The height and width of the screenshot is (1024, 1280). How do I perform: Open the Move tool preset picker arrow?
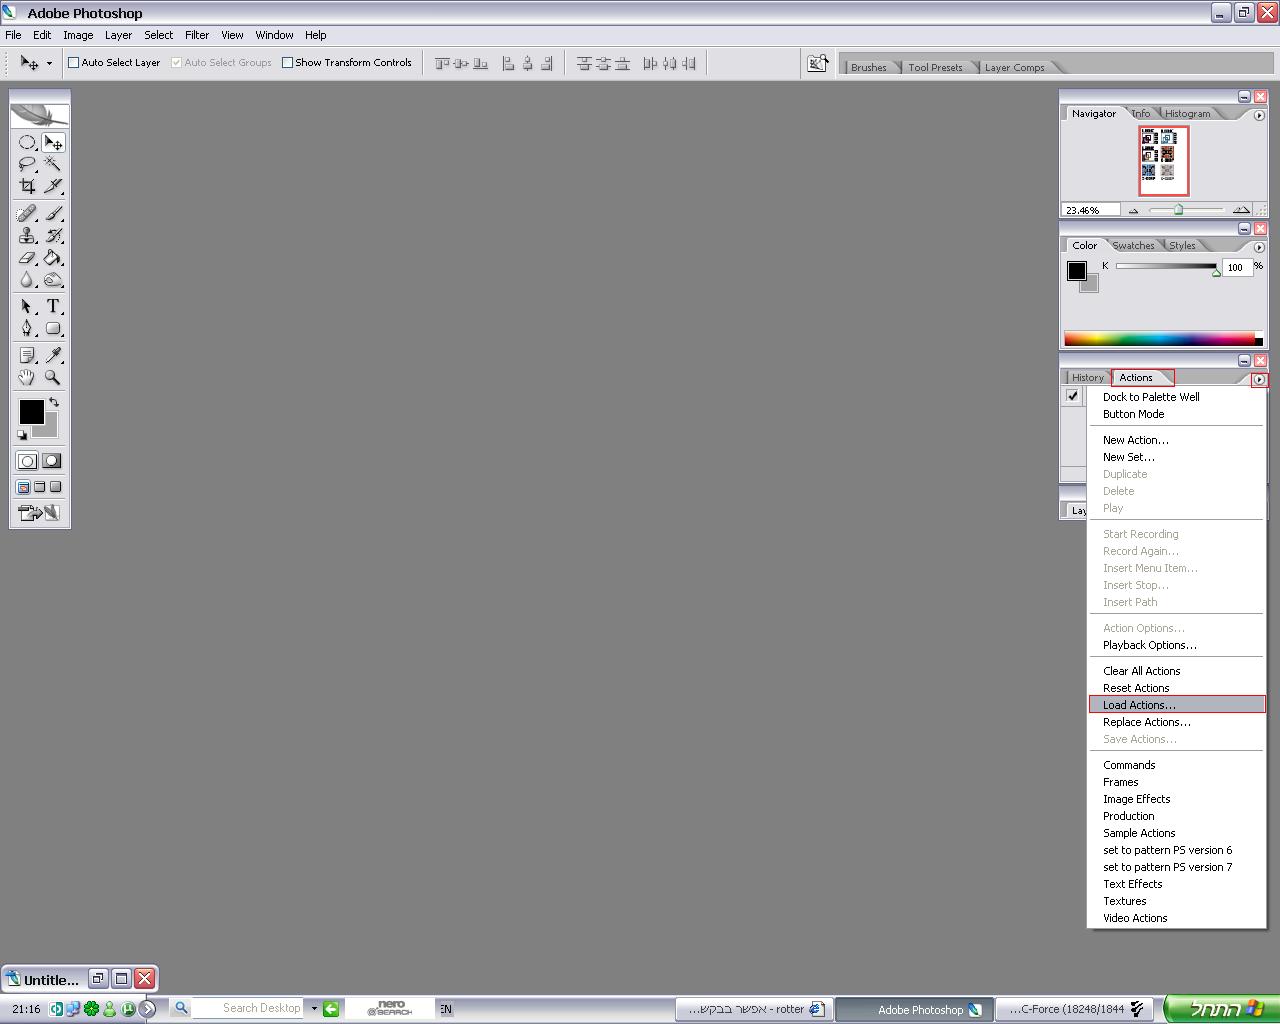pos(49,63)
